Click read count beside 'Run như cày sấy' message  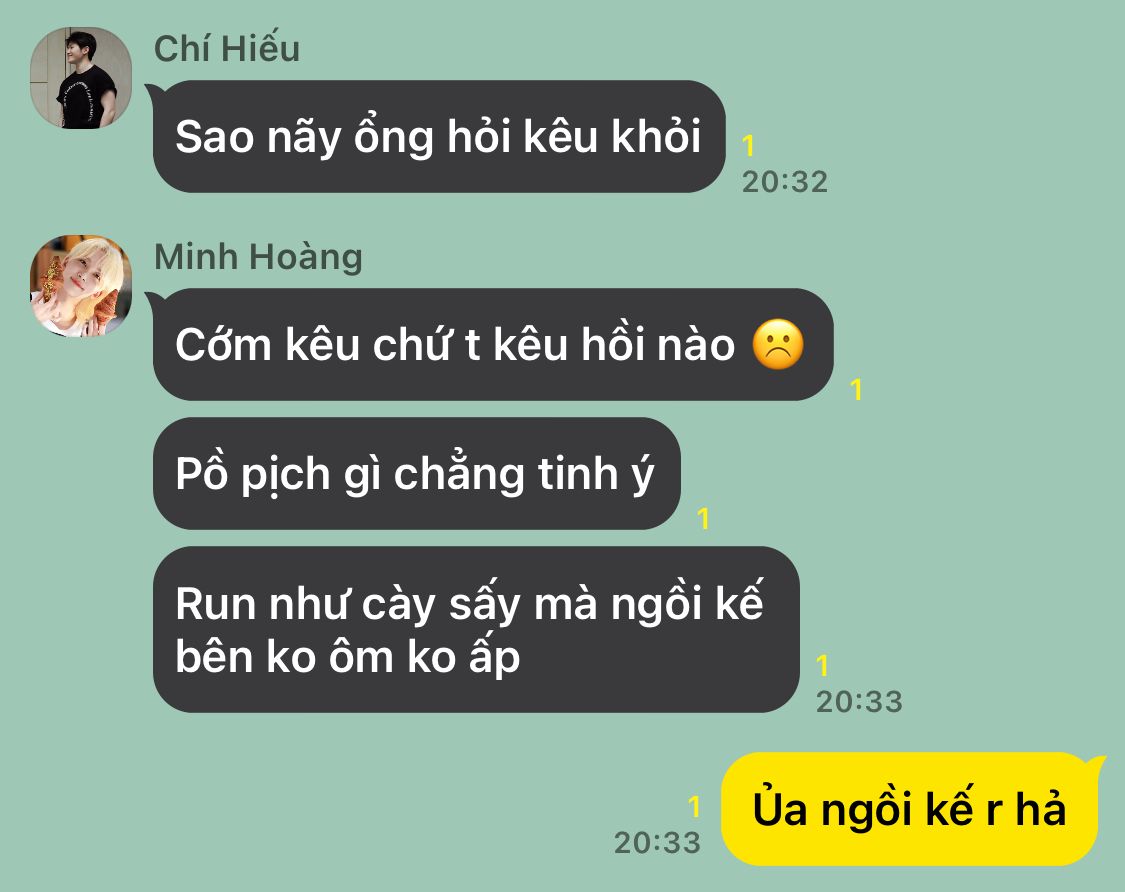point(822,665)
